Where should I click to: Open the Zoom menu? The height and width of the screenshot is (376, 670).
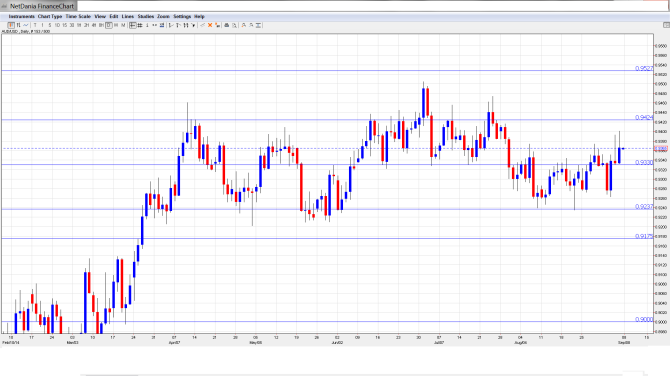click(x=163, y=17)
